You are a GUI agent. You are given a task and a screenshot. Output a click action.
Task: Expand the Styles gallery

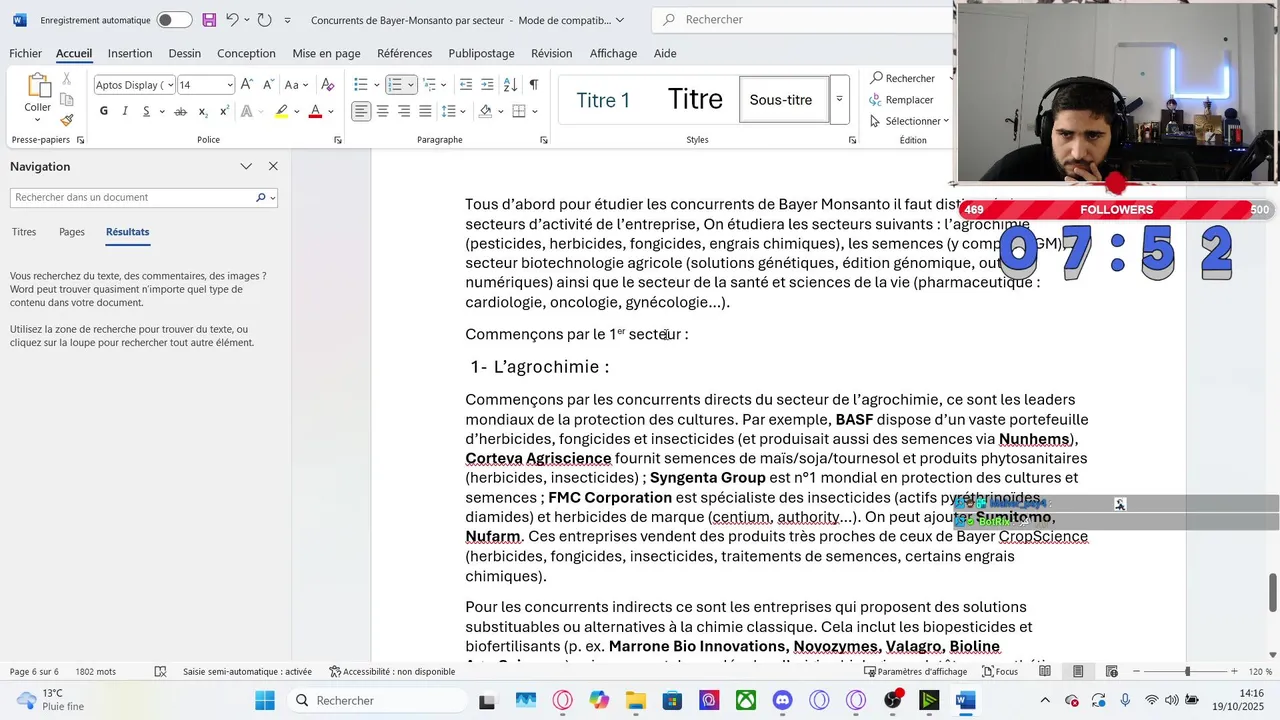(x=839, y=99)
